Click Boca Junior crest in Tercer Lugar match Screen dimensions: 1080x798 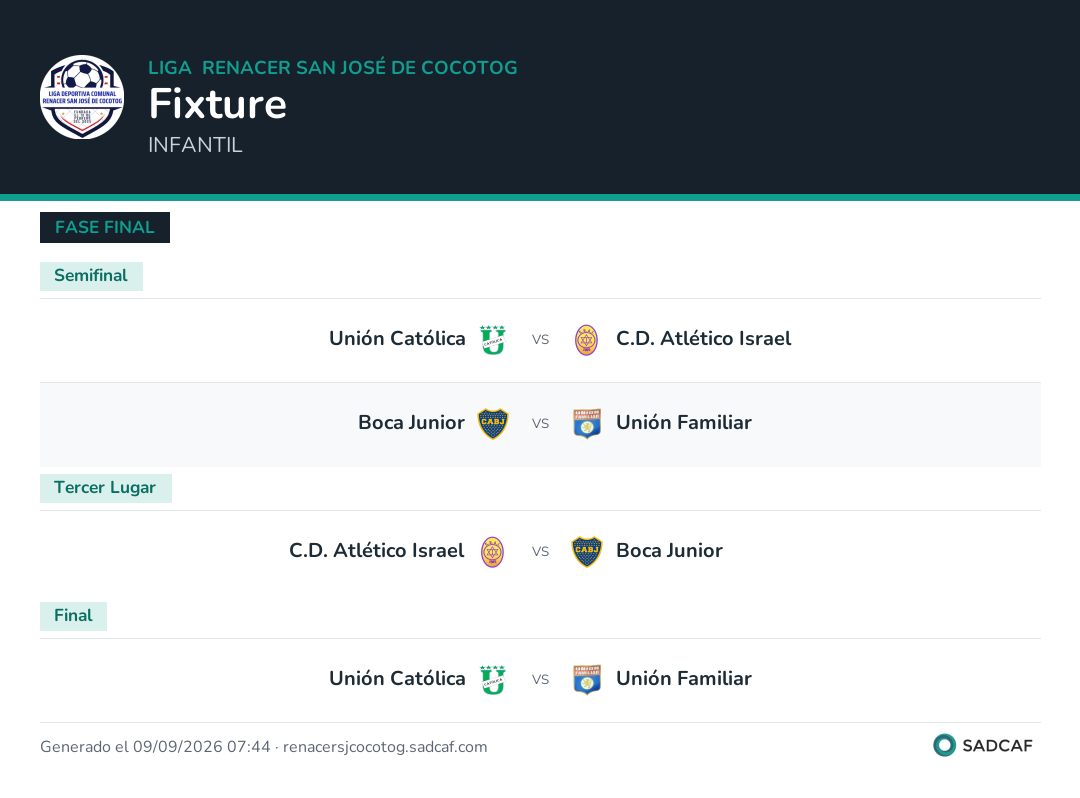point(587,552)
